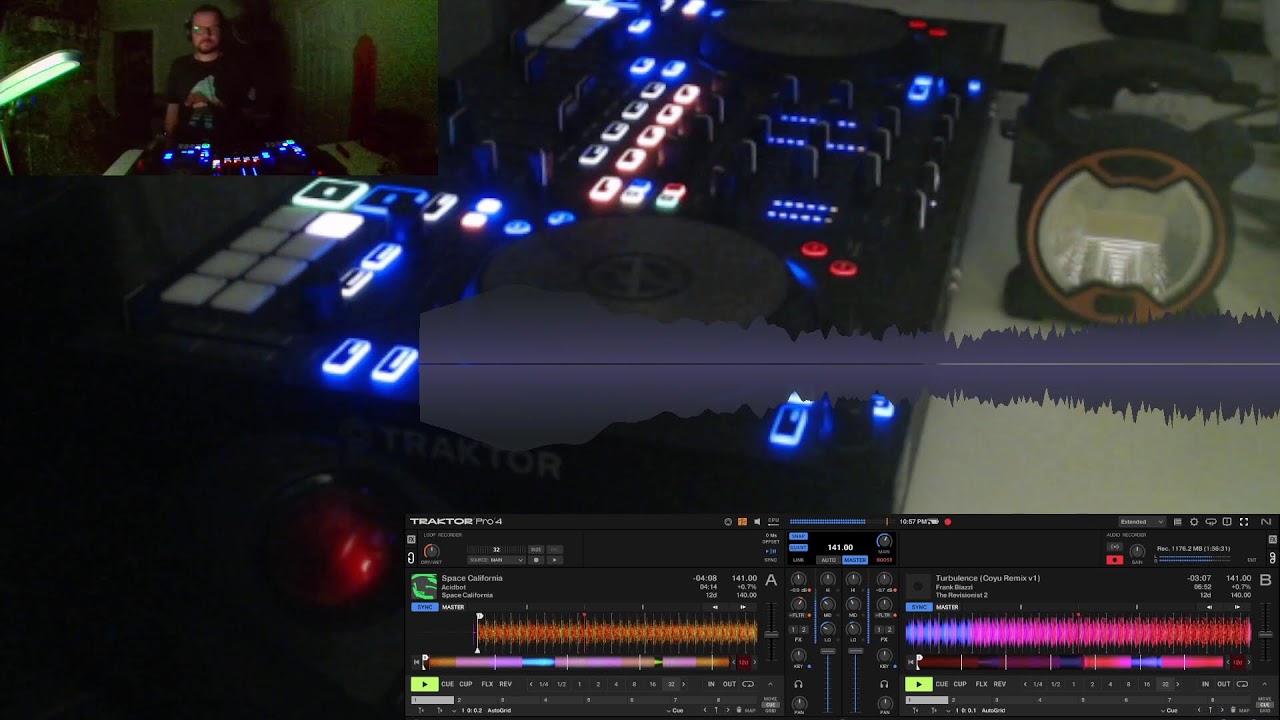This screenshot has height=720, width=1280.
Task: Click the CPU load indicator
Action: 773,521
